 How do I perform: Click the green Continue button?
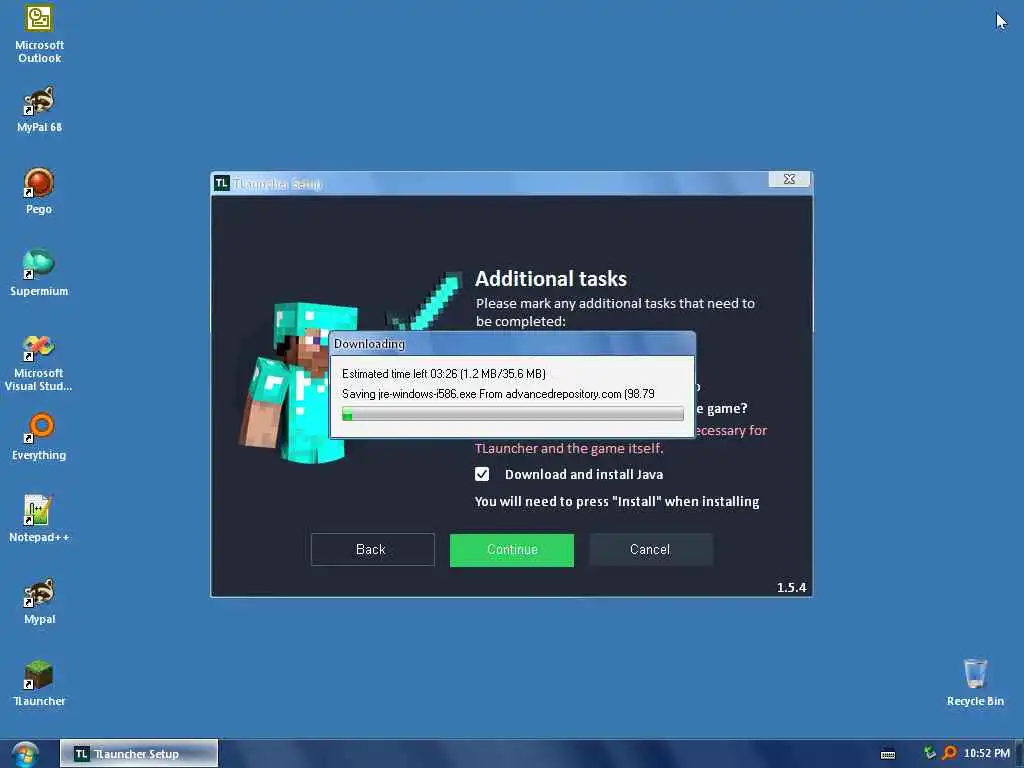point(512,550)
